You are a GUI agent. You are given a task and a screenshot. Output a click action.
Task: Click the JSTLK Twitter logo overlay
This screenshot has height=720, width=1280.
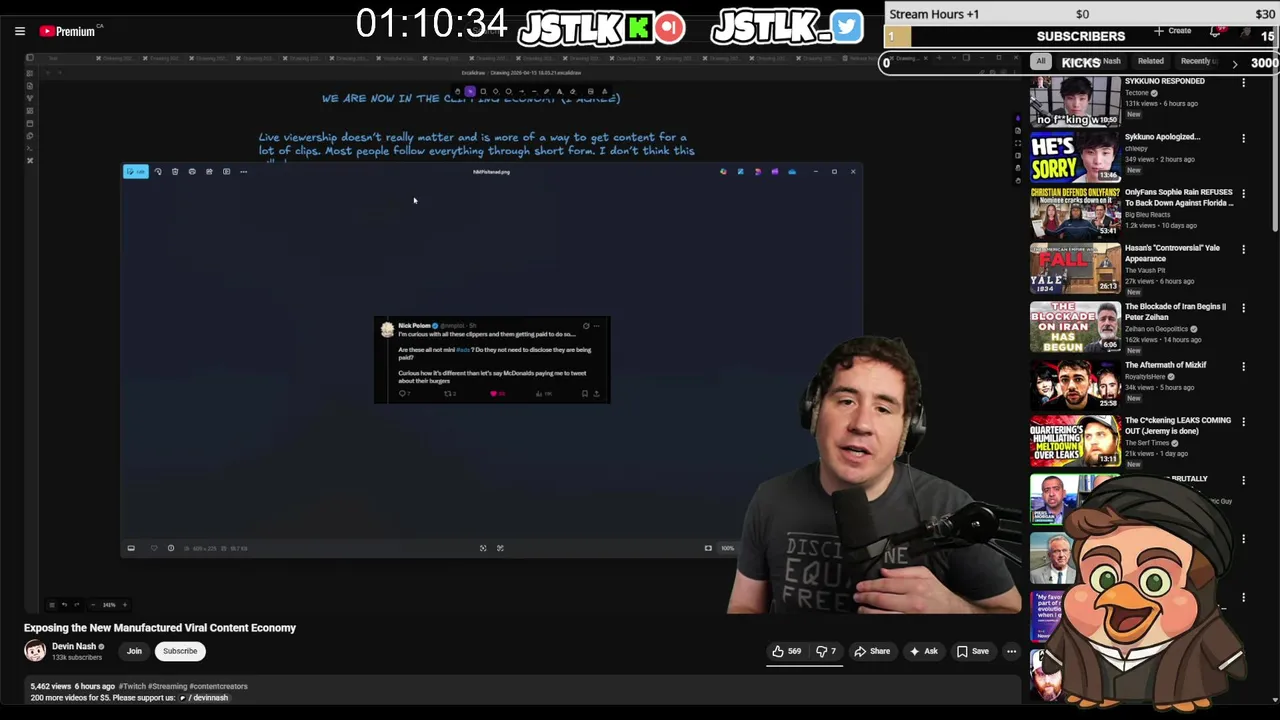tap(786, 27)
